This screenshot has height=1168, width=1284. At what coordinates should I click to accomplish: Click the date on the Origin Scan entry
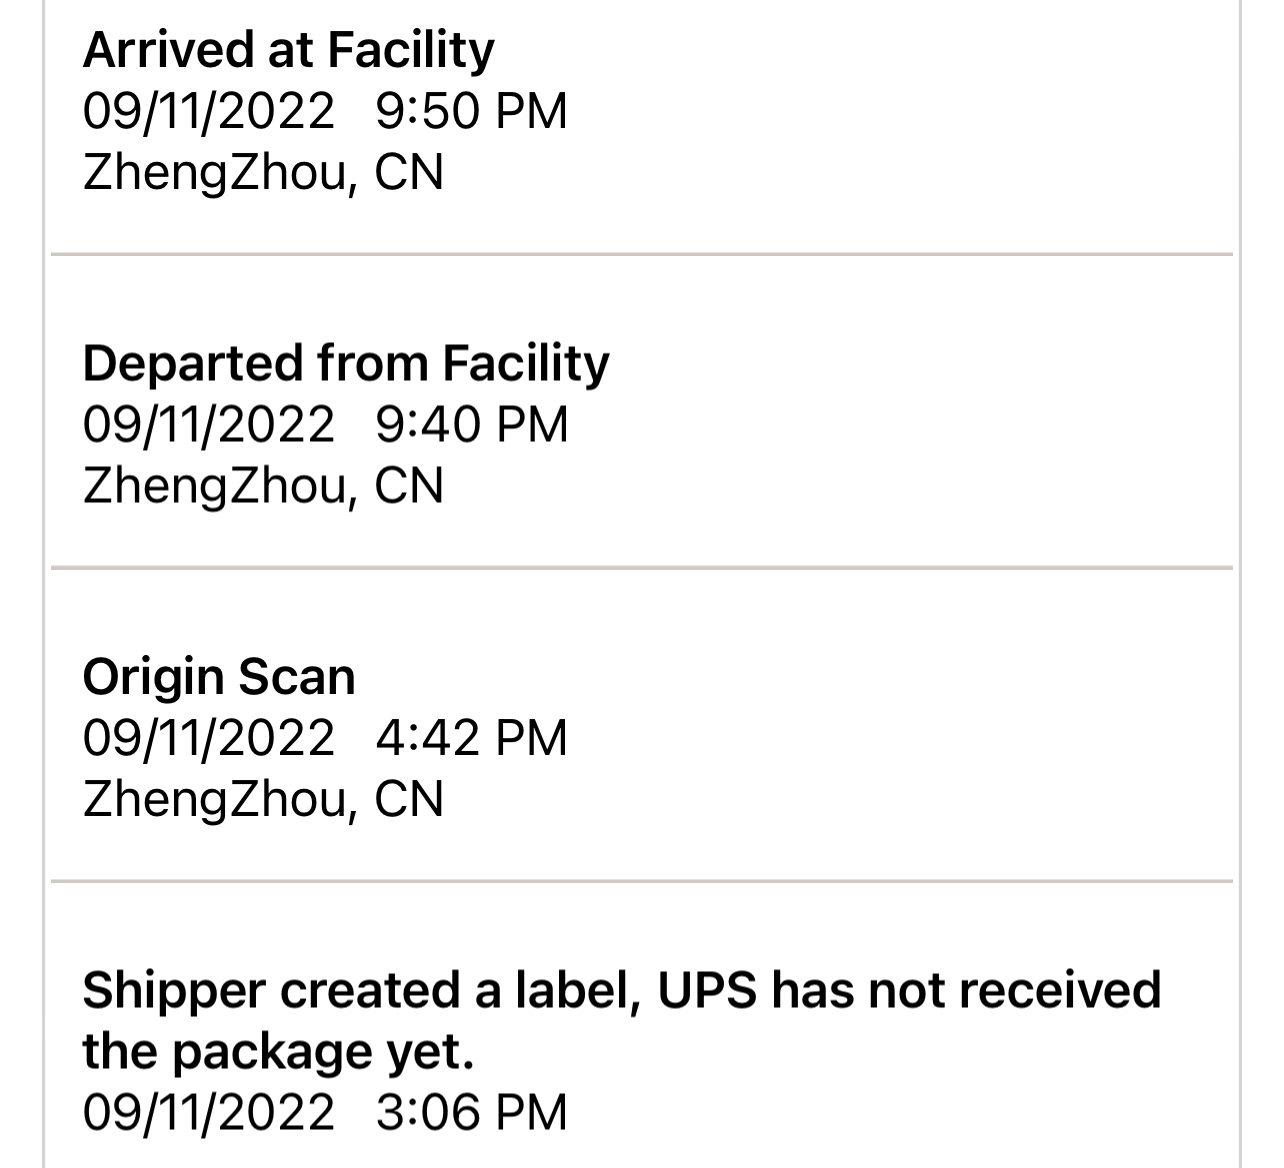click(x=208, y=738)
